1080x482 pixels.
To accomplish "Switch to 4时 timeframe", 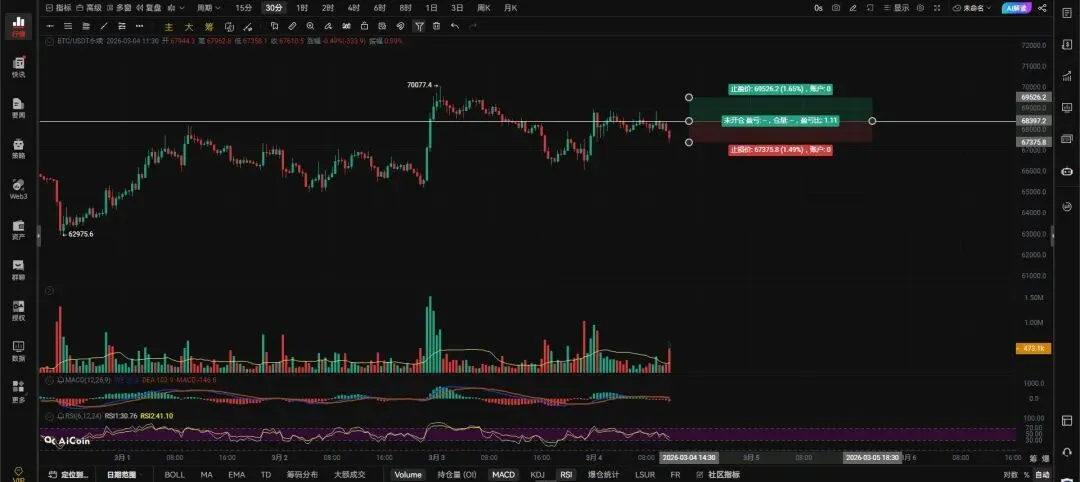I will click(x=353, y=8).
